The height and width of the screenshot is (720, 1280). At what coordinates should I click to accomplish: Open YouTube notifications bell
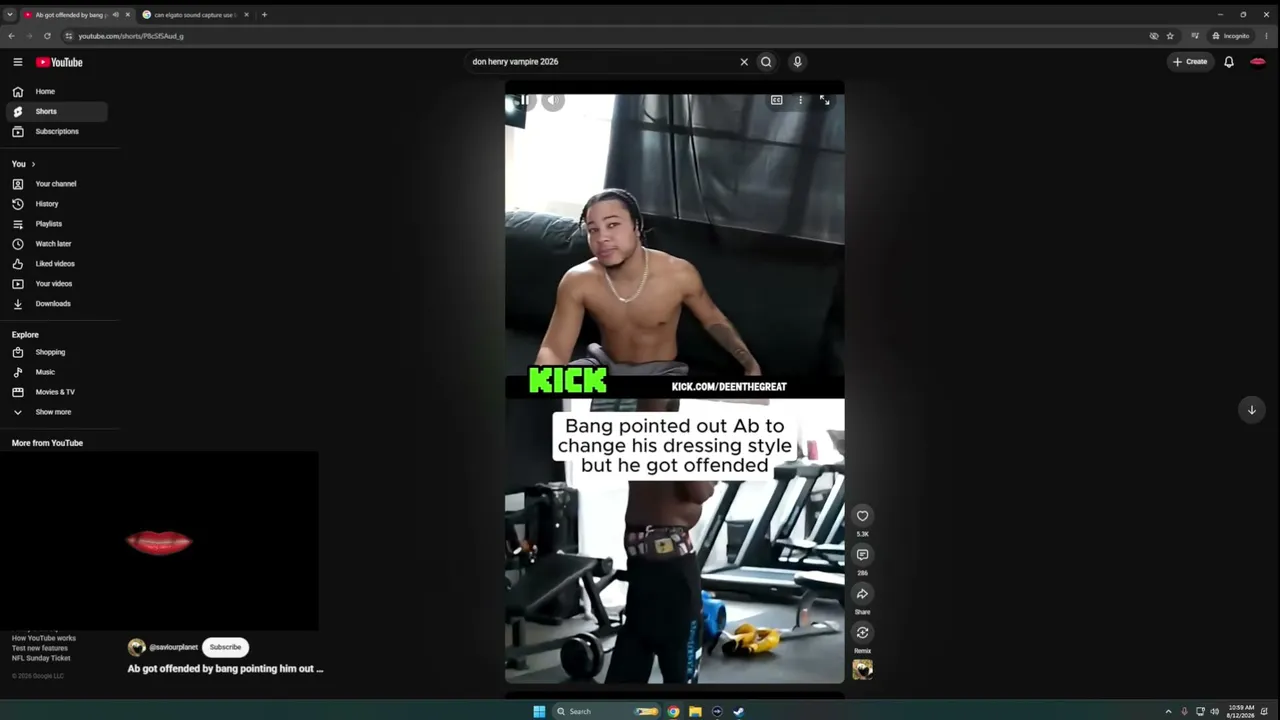click(1229, 62)
